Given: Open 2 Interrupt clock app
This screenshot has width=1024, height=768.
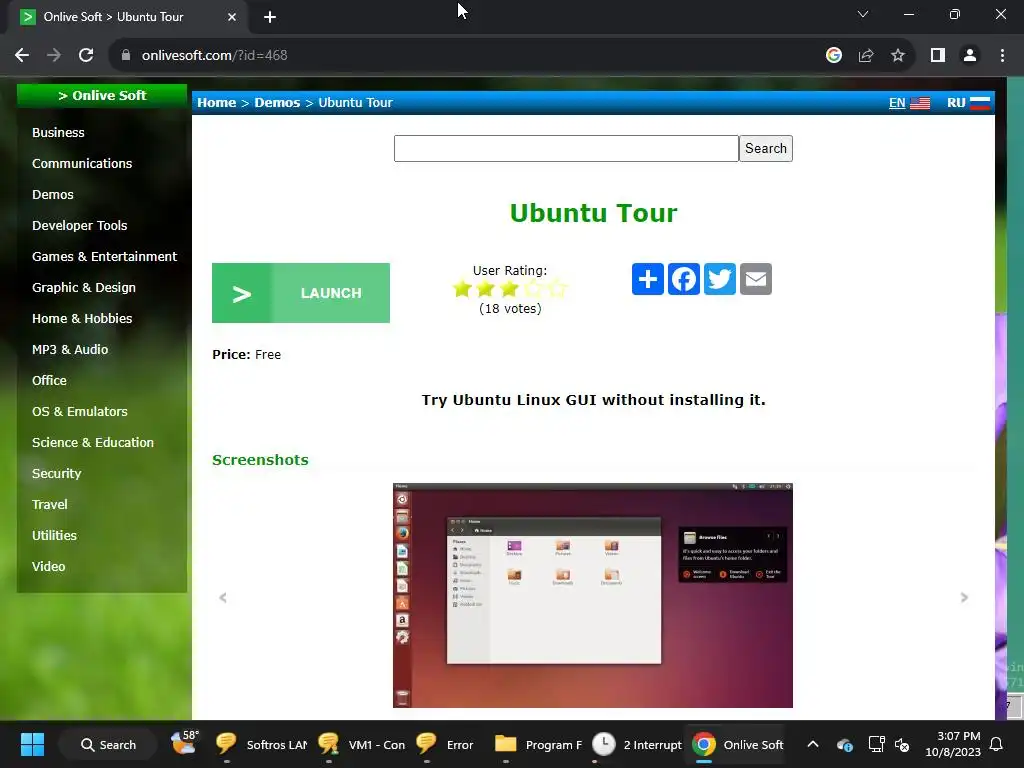Looking at the screenshot, I should pos(637,744).
